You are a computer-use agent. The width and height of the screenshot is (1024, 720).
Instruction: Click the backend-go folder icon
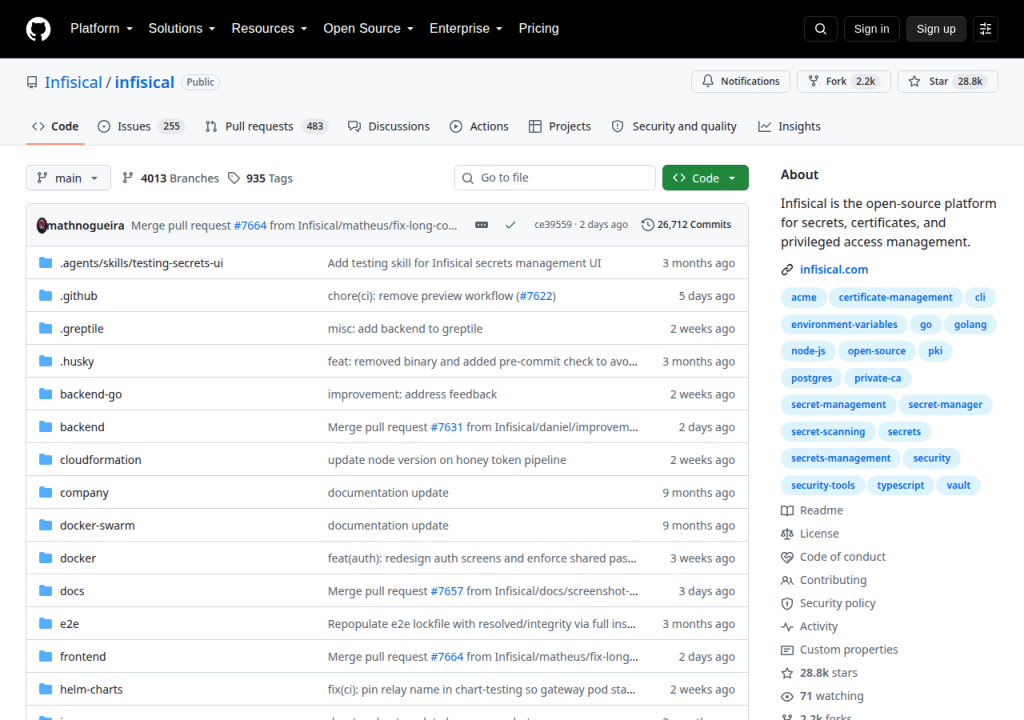click(x=45, y=393)
